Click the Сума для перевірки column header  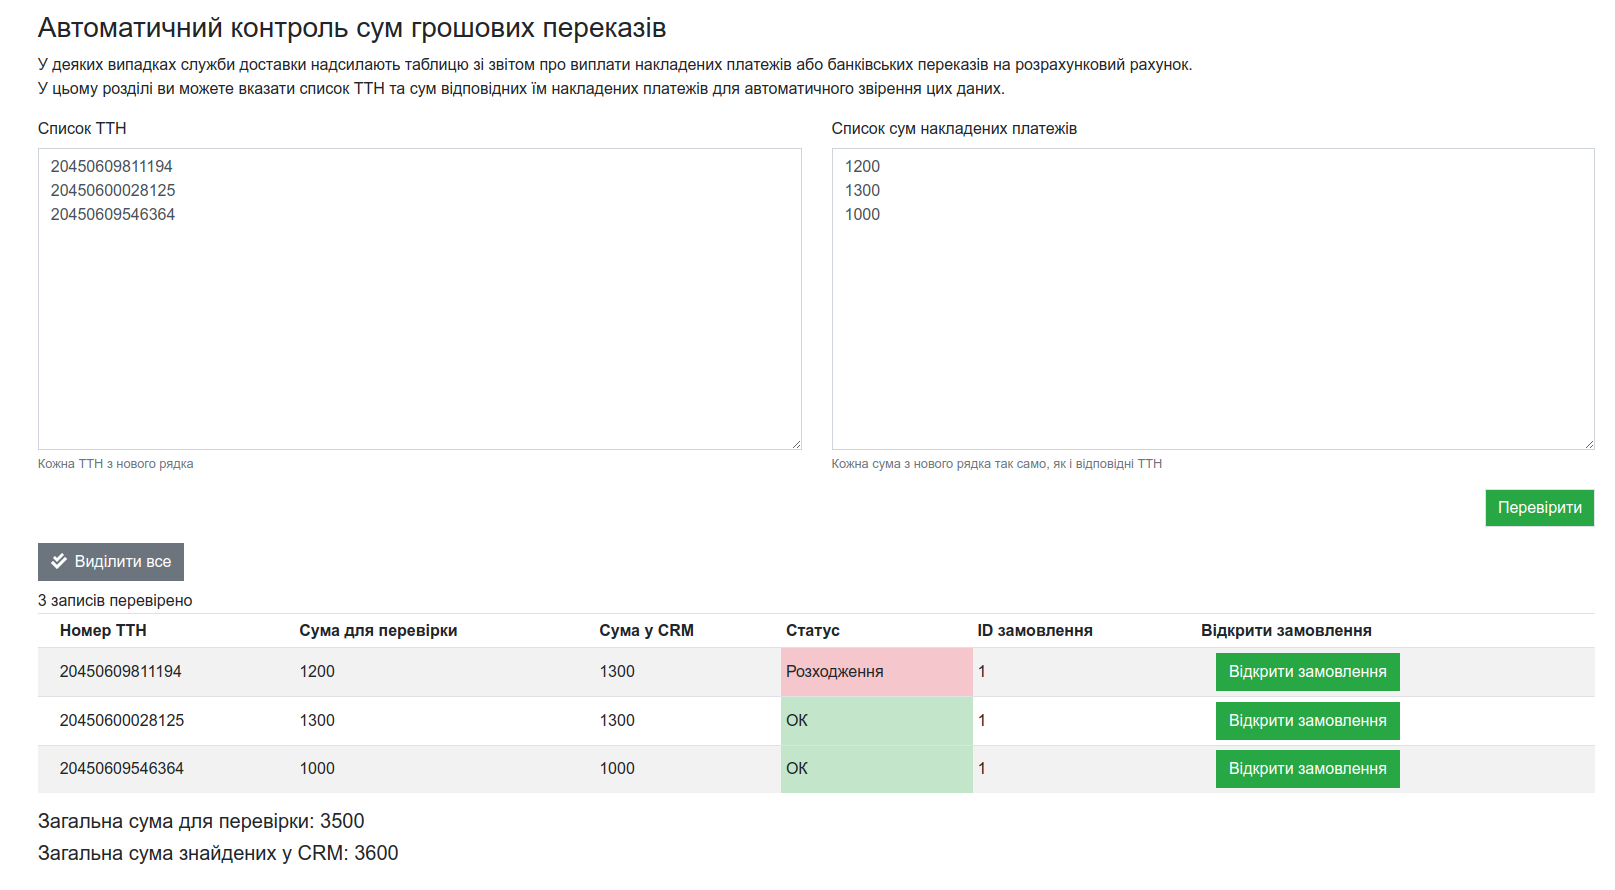(378, 631)
